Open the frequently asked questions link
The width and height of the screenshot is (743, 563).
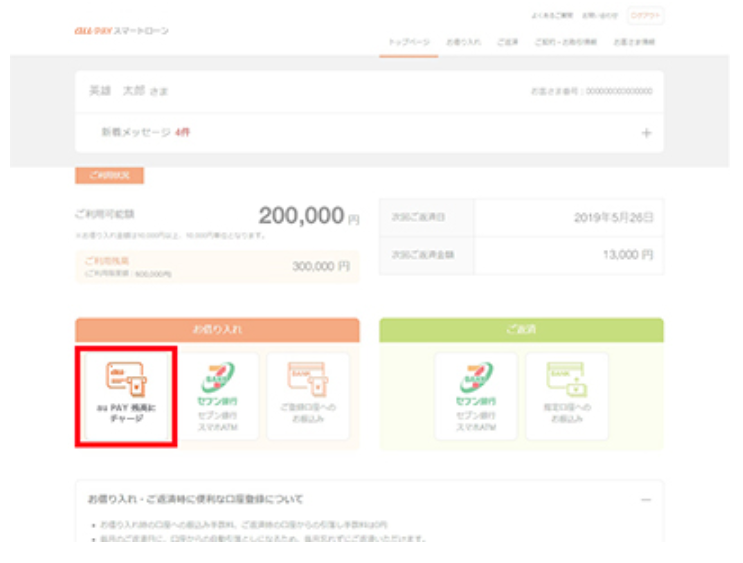[553, 16]
